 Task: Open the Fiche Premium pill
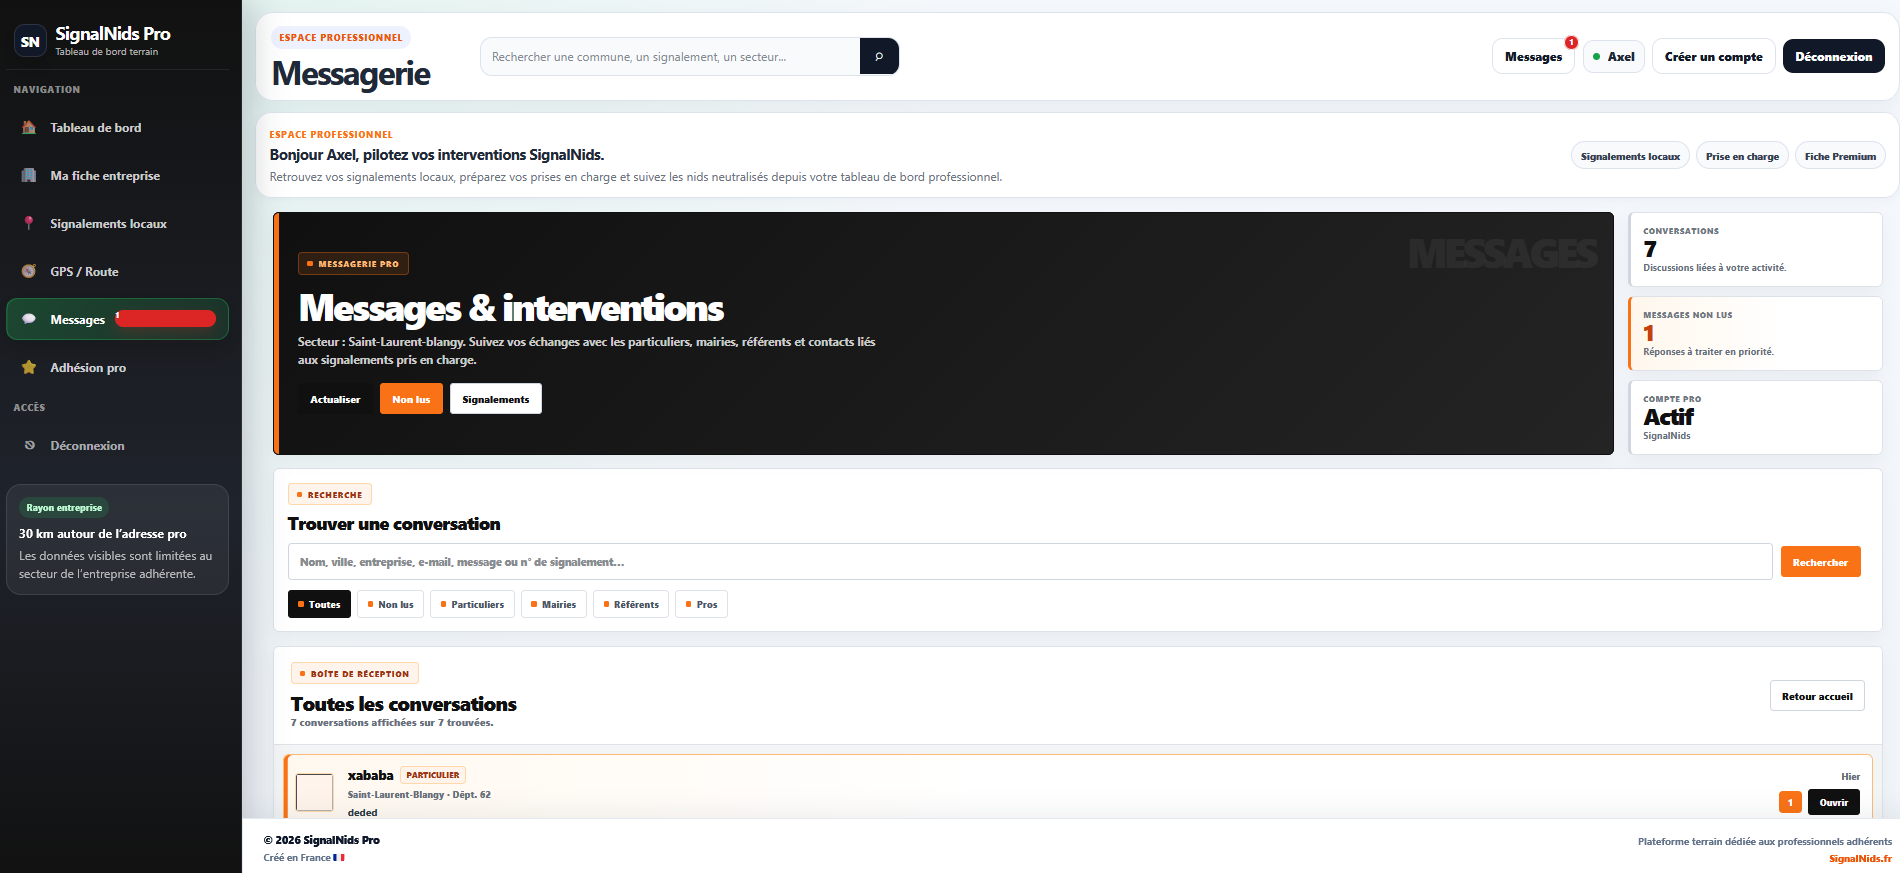[1840, 156]
